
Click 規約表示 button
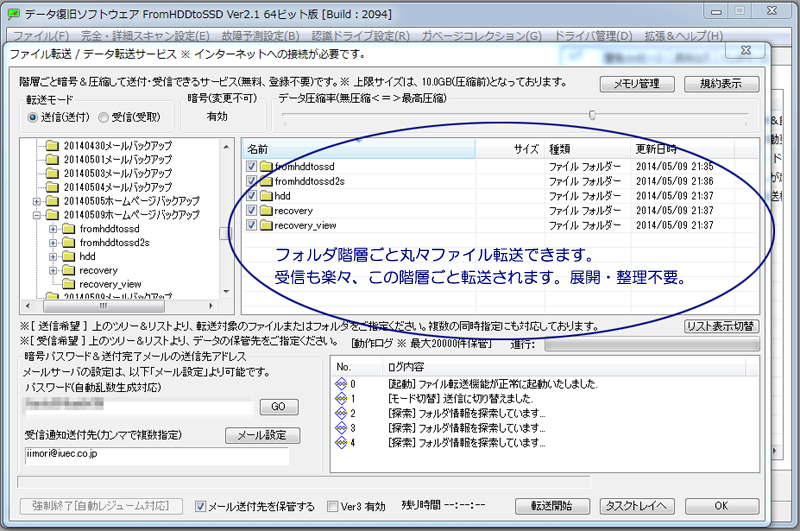(721, 84)
